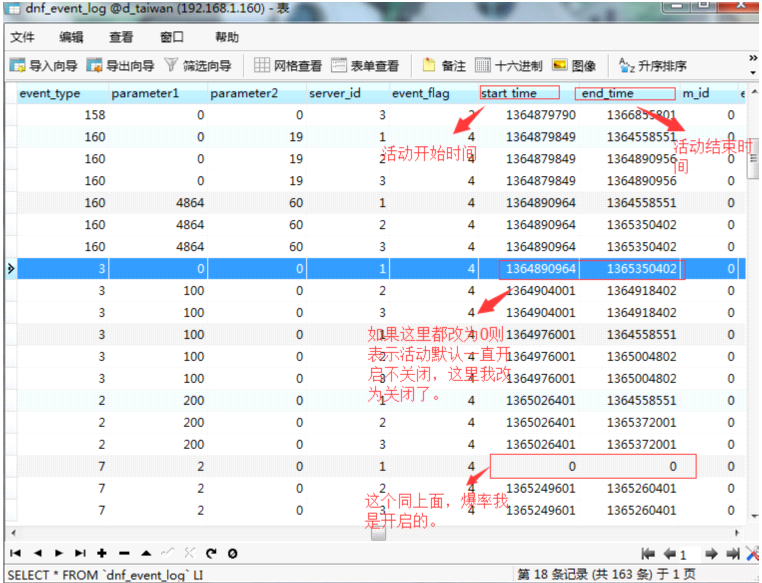The width and height of the screenshot is (762, 583).
Task: Sort ascending with 升序排序
Action: 652,66
